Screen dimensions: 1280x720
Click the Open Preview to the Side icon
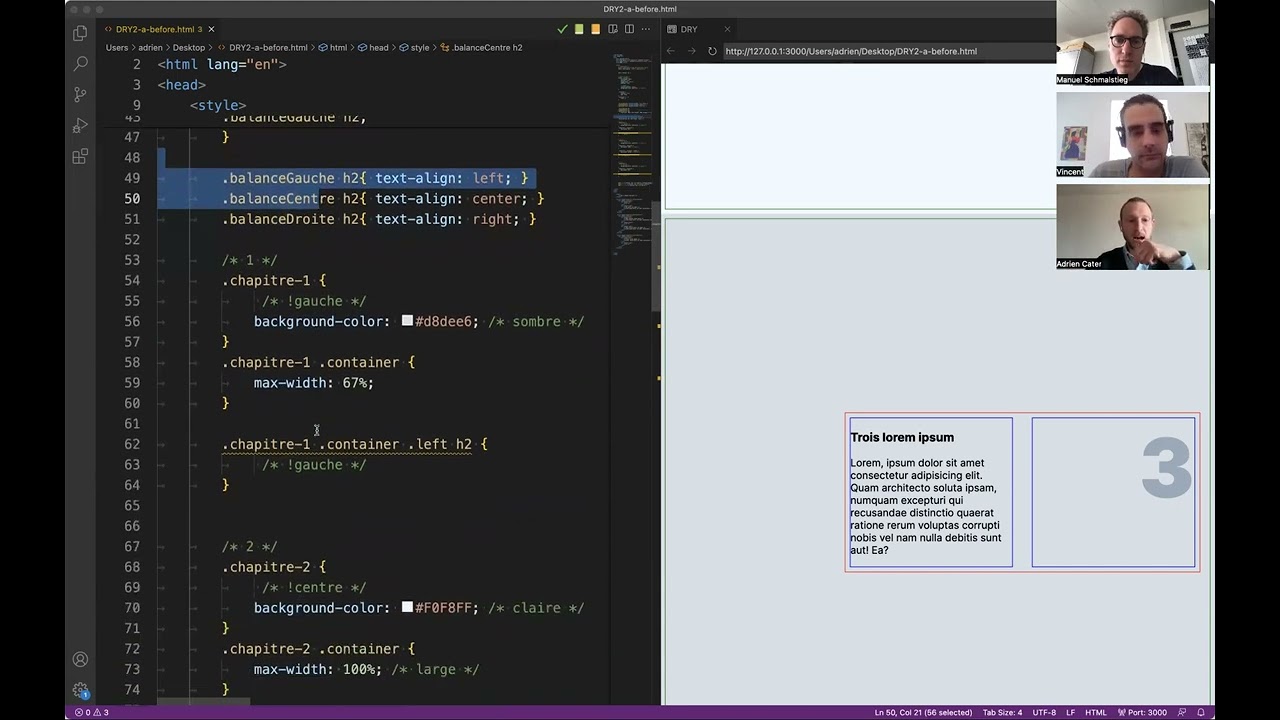[613, 29]
